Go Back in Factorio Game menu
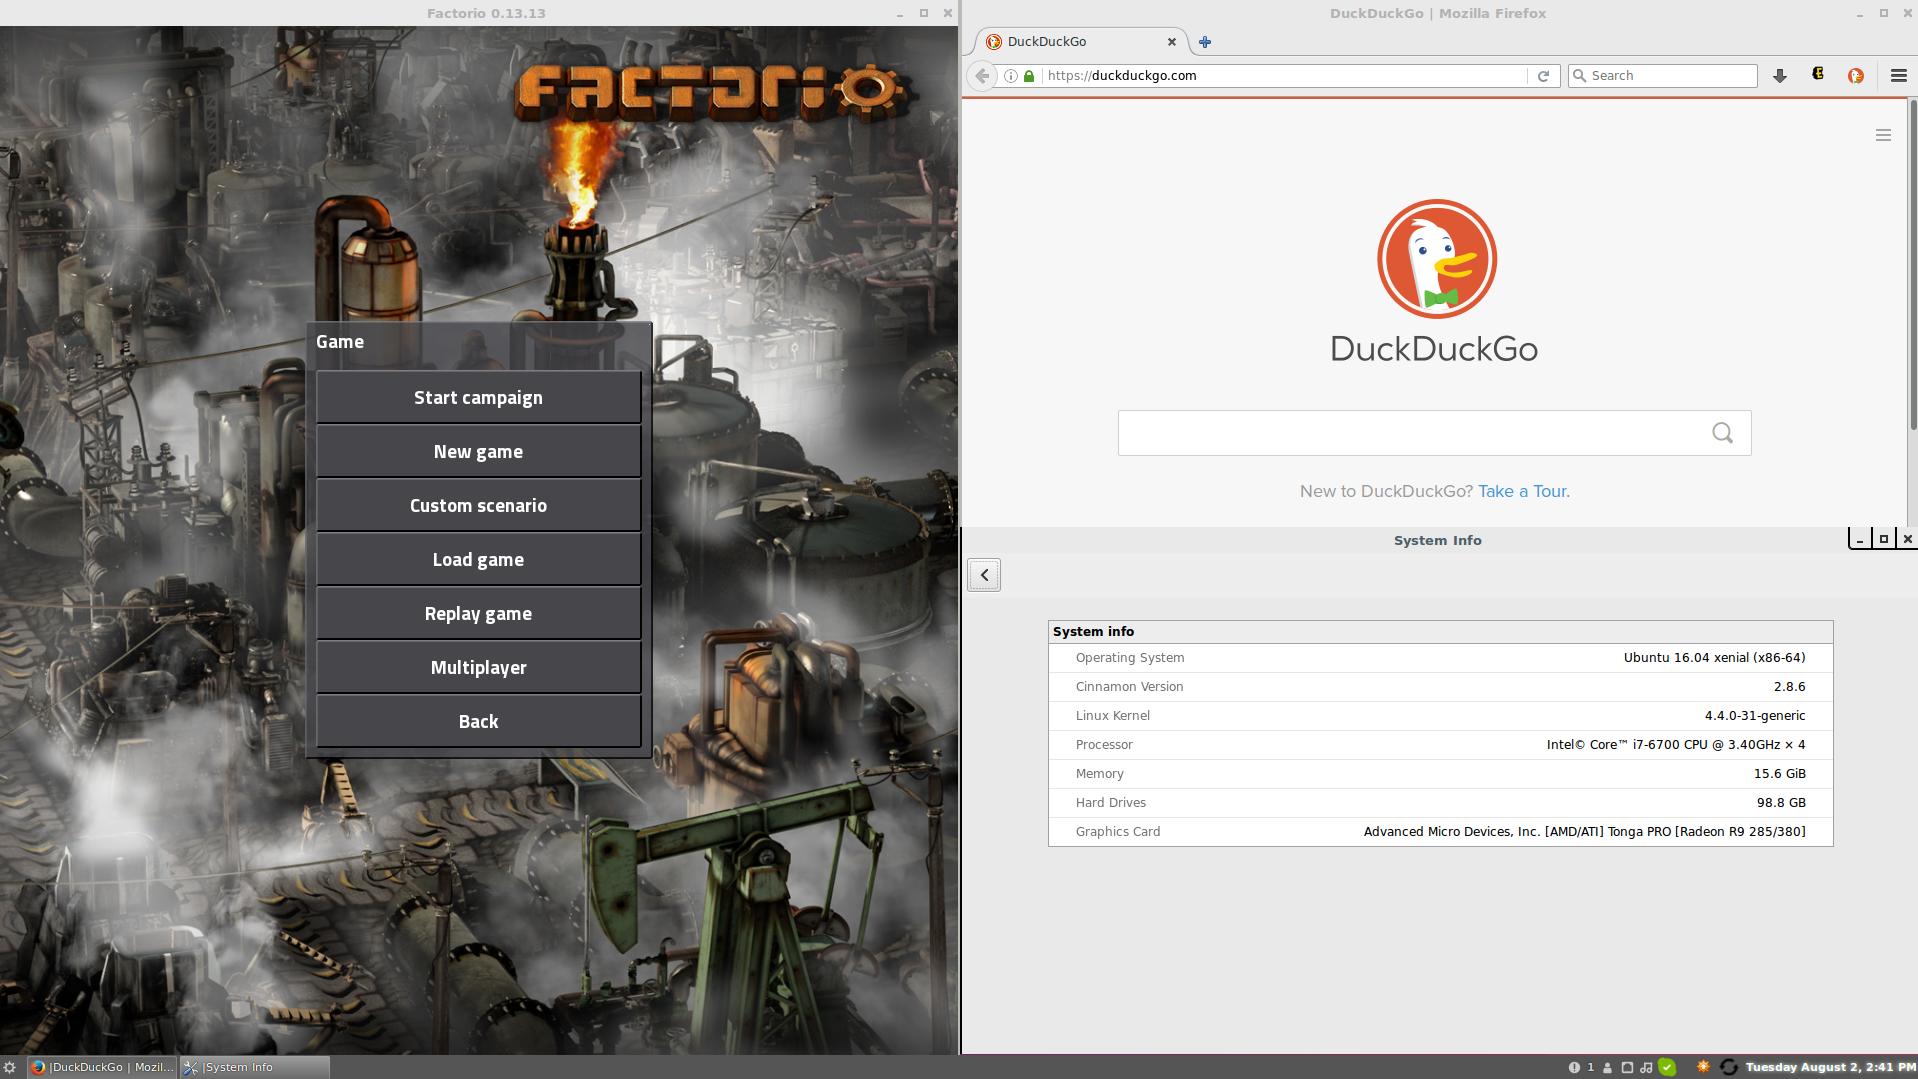This screenshot has height=1079, width=1918. click(x=478, y=721)
